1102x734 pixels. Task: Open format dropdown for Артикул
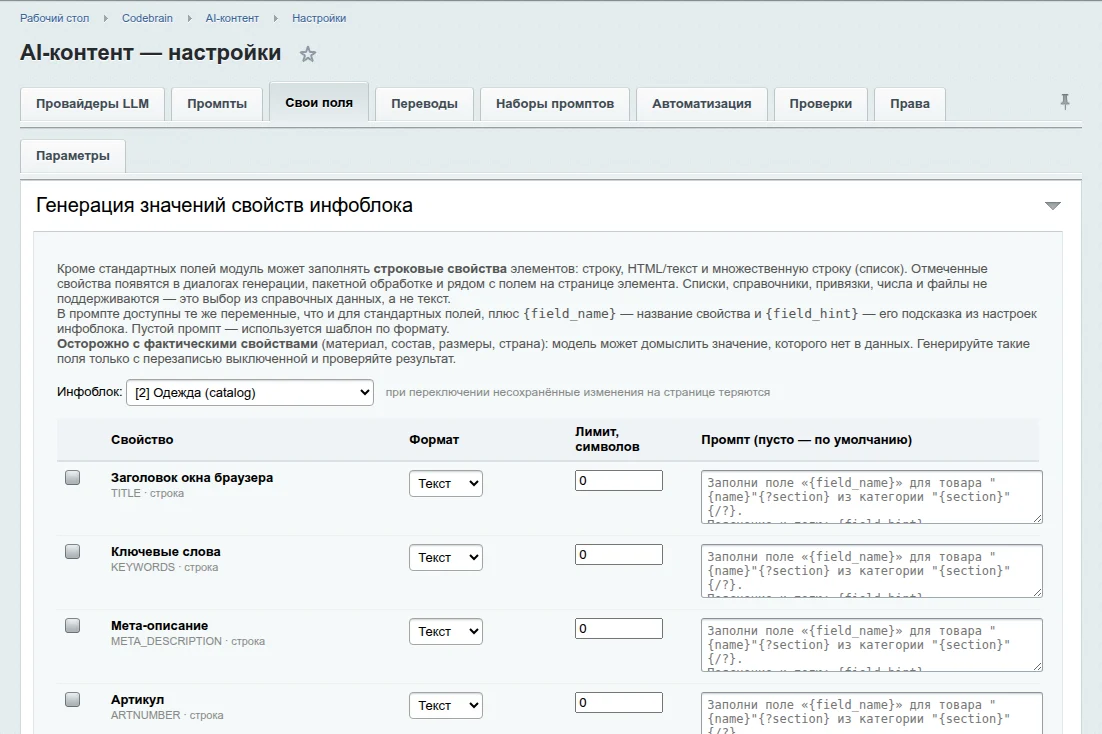446,704
